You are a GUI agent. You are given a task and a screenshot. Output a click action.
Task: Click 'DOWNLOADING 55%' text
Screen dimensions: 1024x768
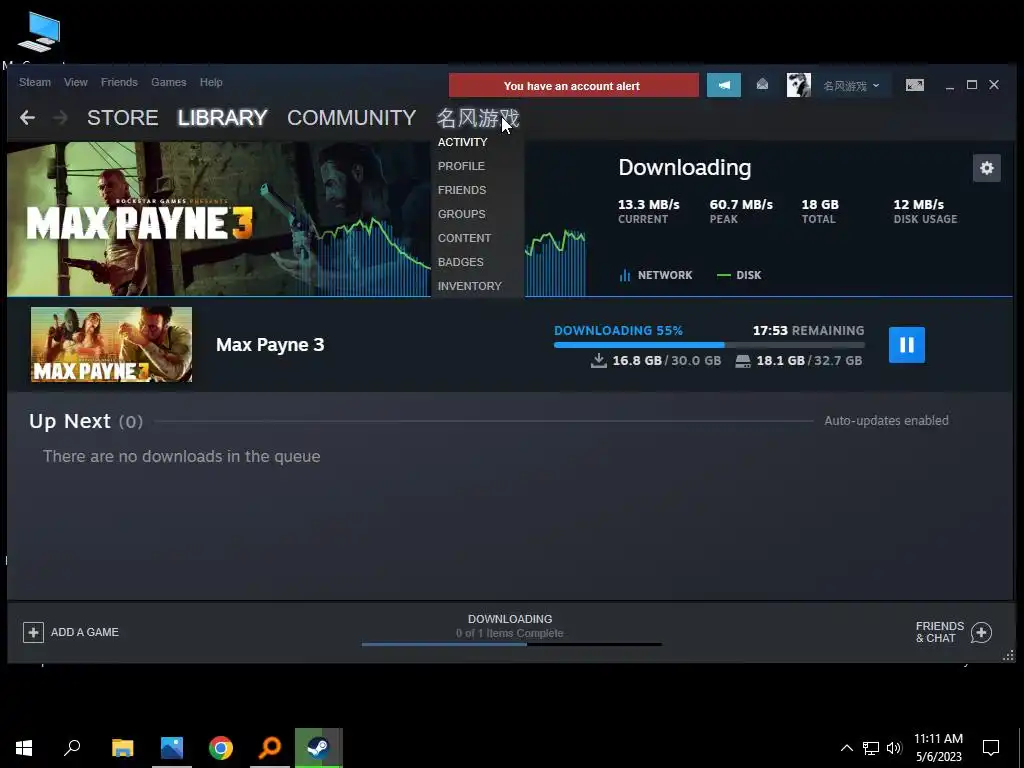coord(618,330)
